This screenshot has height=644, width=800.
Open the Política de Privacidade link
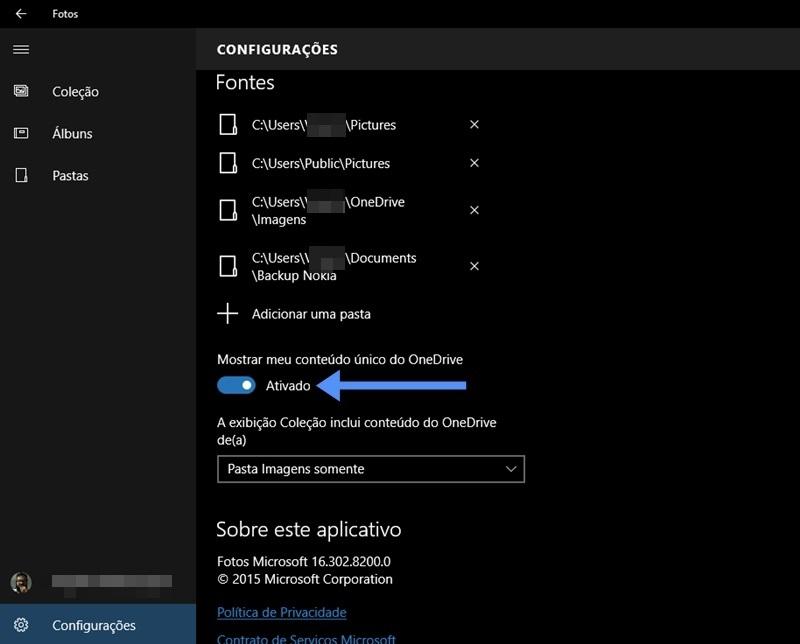pos(281,612)
